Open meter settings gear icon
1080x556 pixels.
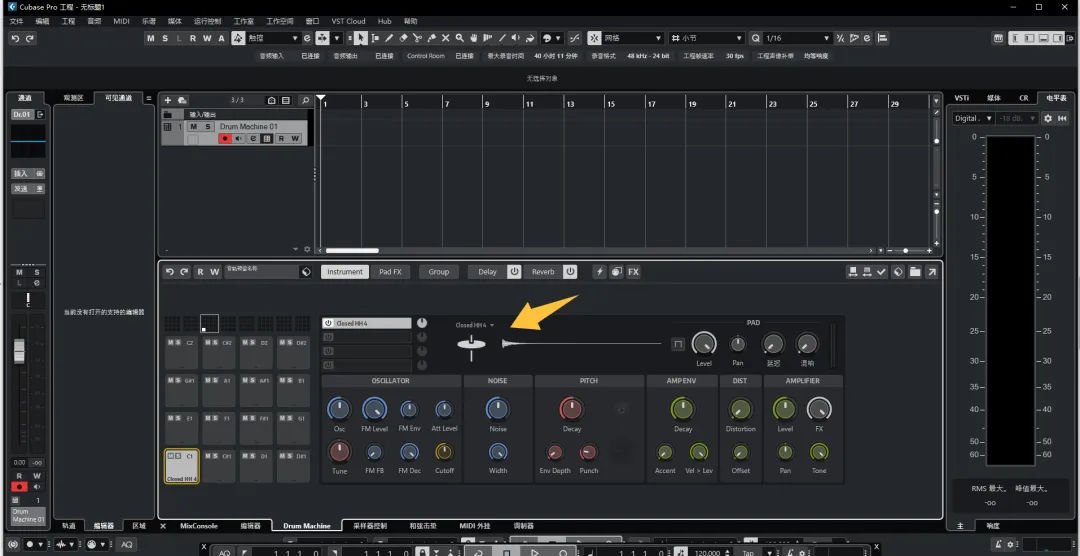tap(1048, 119)
